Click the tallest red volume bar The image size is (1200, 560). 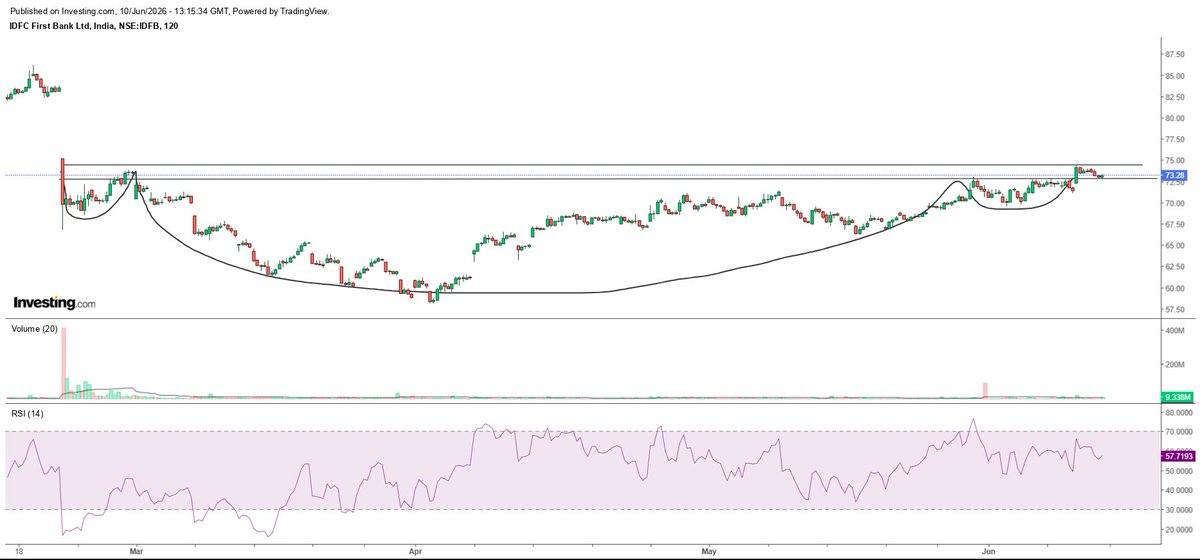pos(63,363)
